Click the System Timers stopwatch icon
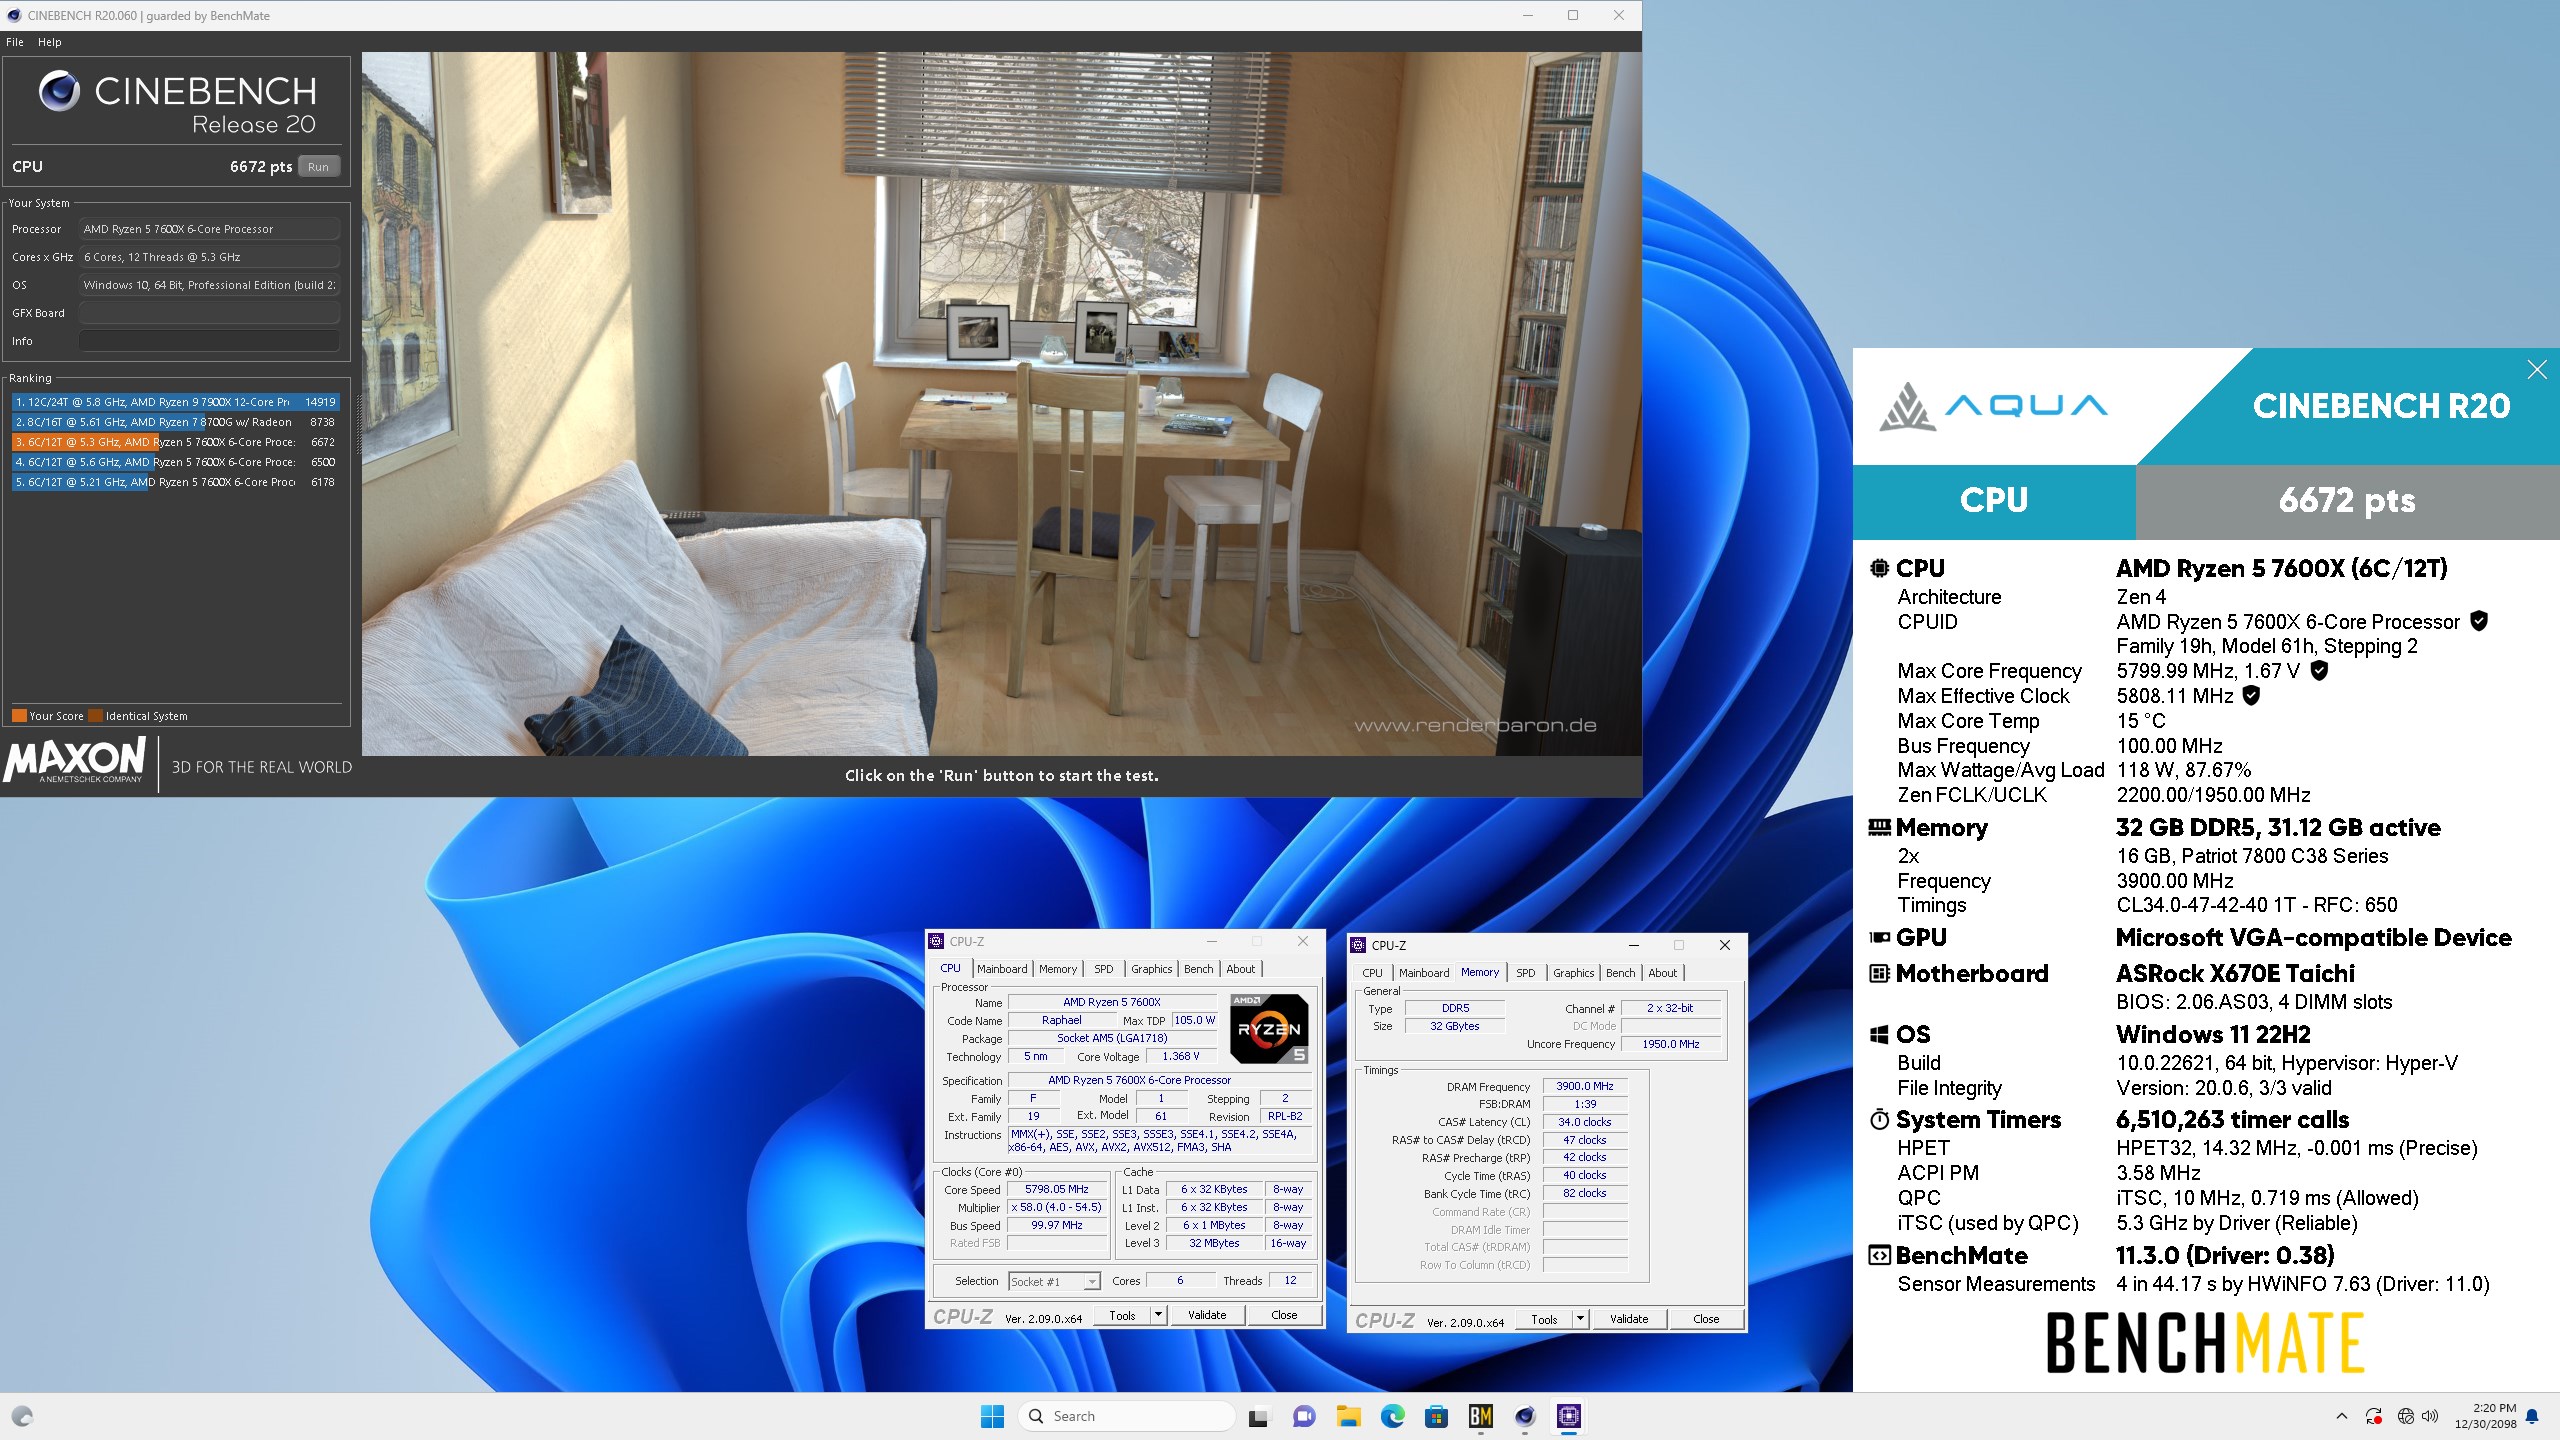This screenshot has height=1440, width=2560. pyautogui.click(x=1879, y=1119)
